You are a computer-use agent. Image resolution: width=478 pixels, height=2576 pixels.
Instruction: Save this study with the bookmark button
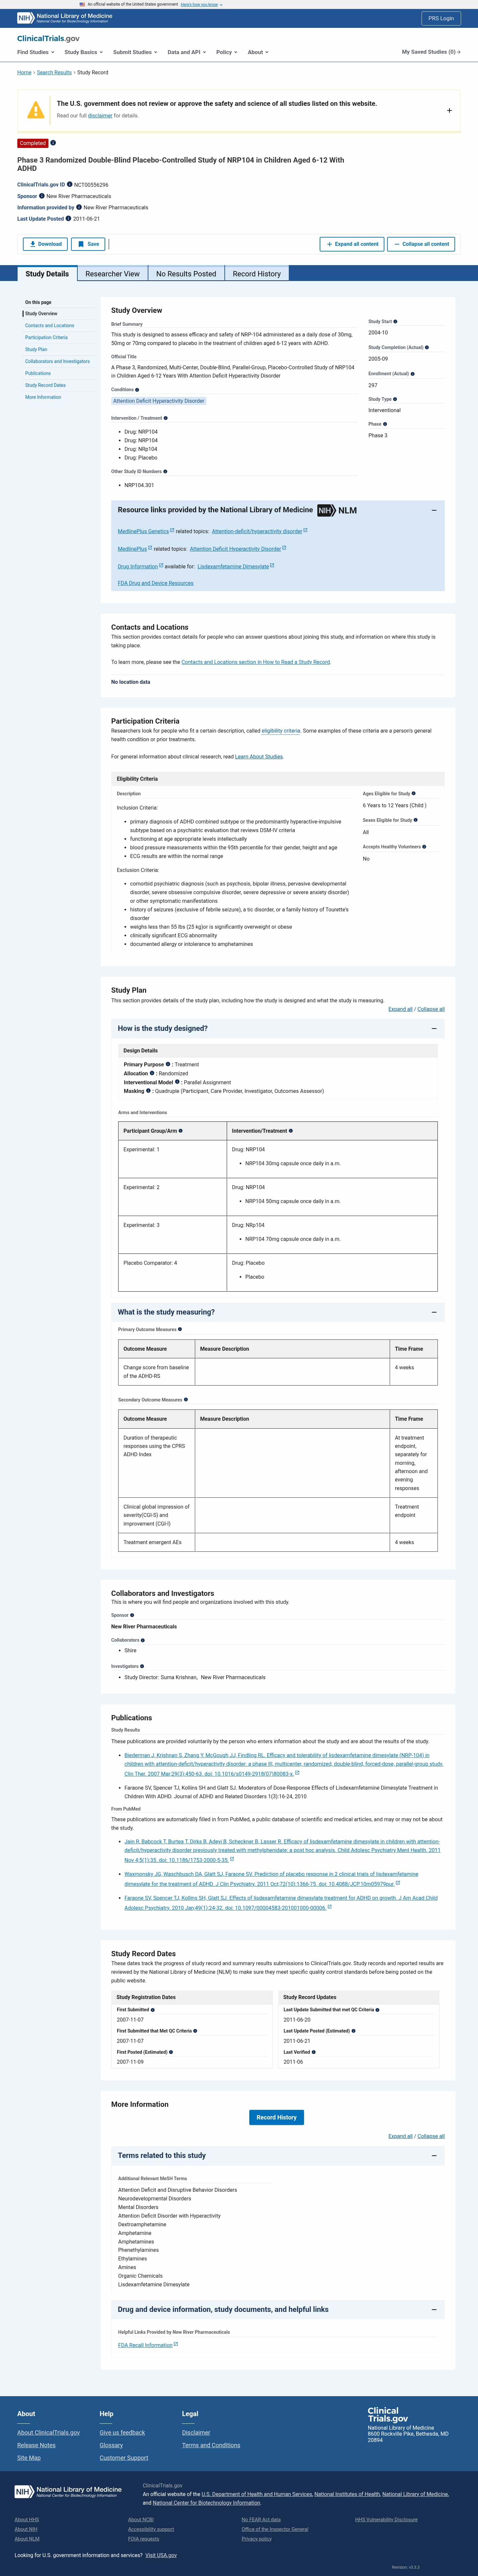pos(88,244)
